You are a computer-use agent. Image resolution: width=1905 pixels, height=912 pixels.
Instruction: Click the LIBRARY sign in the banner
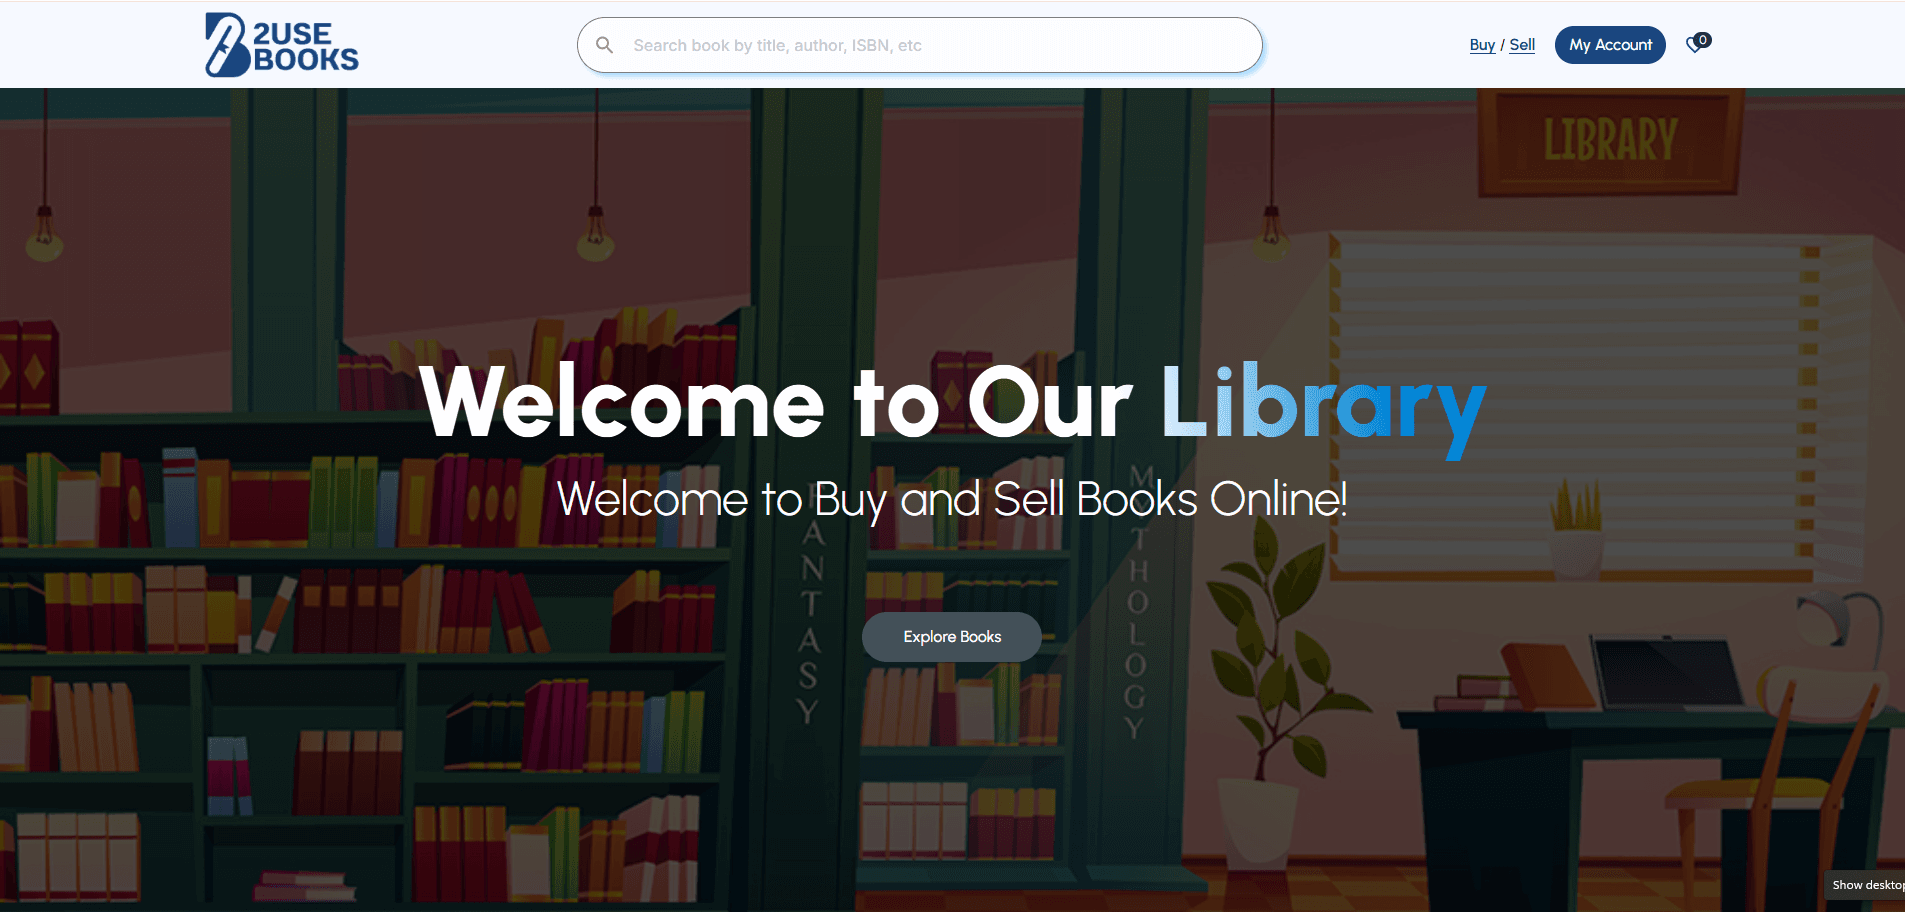pos(1610,140)
